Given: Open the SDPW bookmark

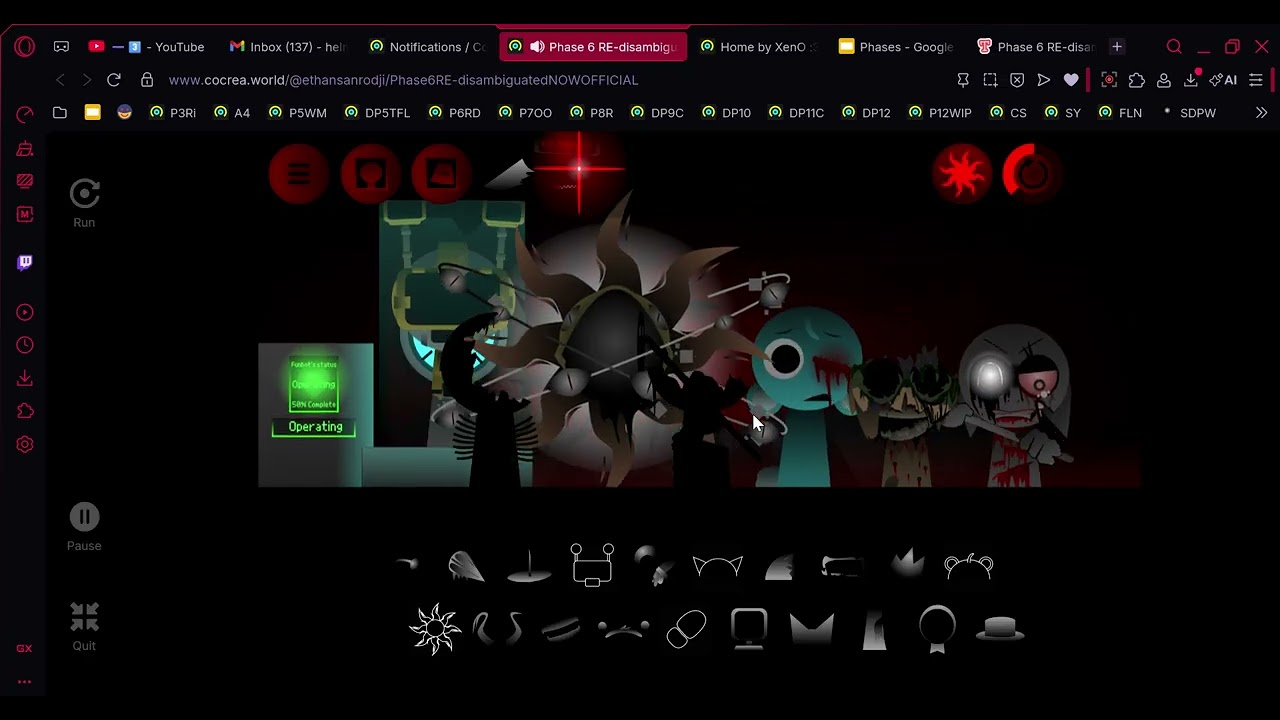Looking at the screenshot, I should click(1188, 113).
